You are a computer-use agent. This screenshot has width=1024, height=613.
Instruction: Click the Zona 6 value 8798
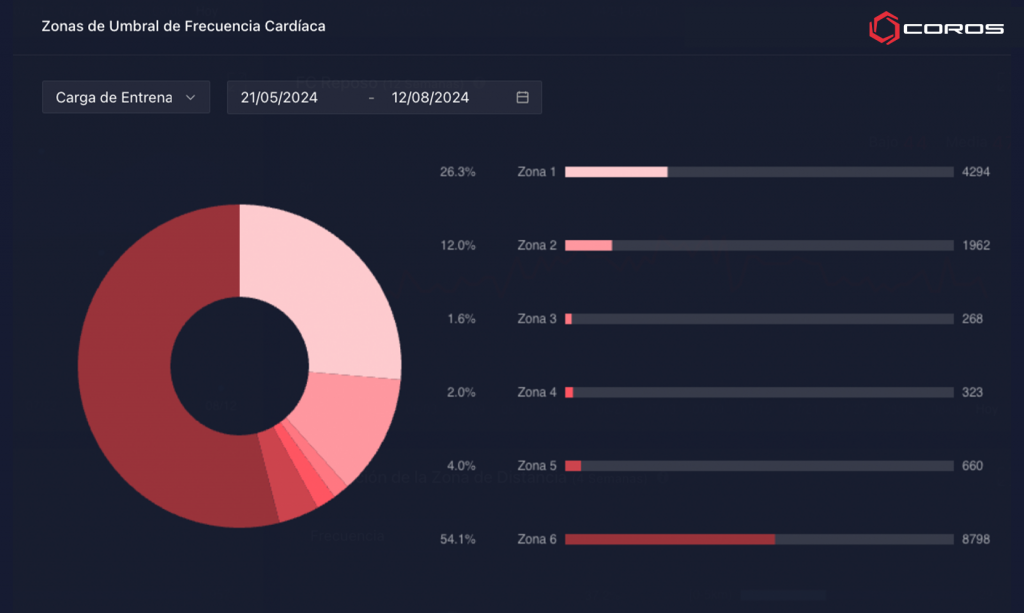tap(975, 539)
